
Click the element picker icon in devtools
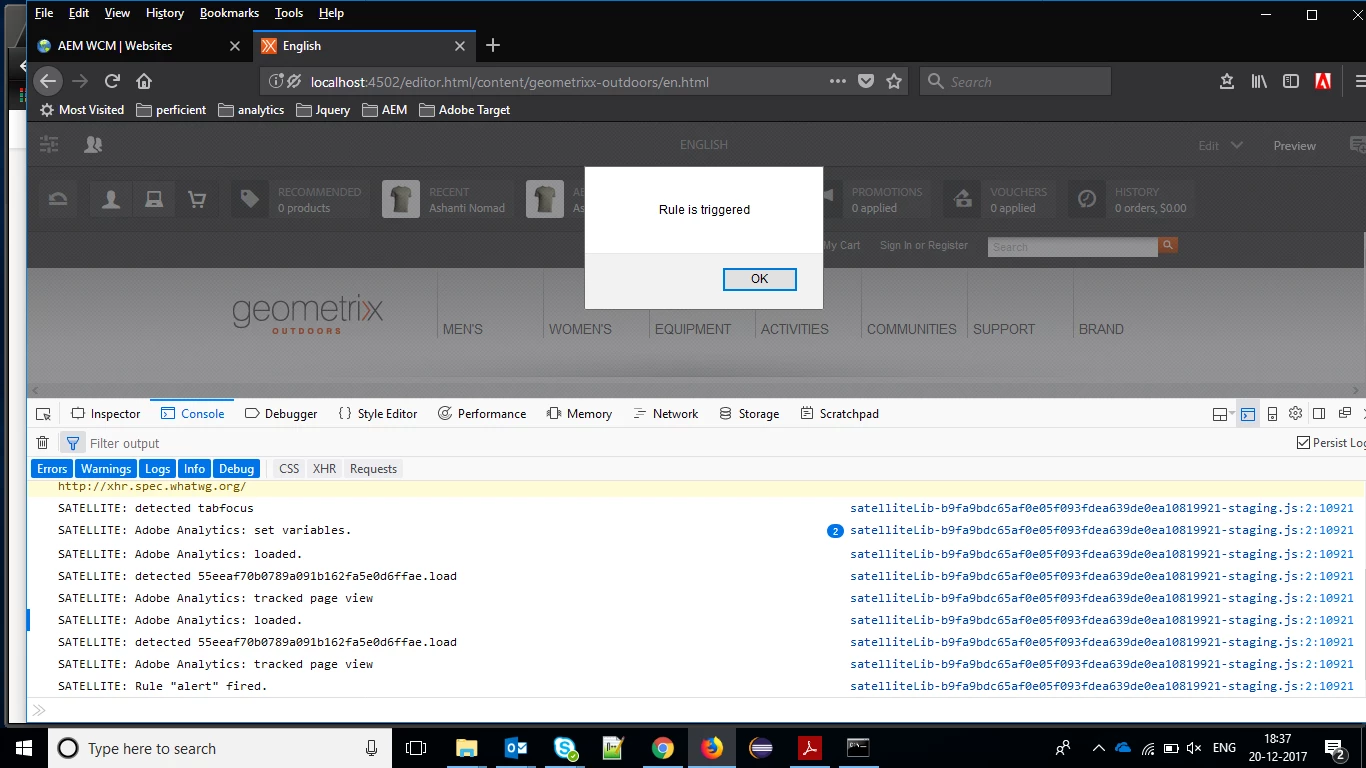[x=43, y=414]
